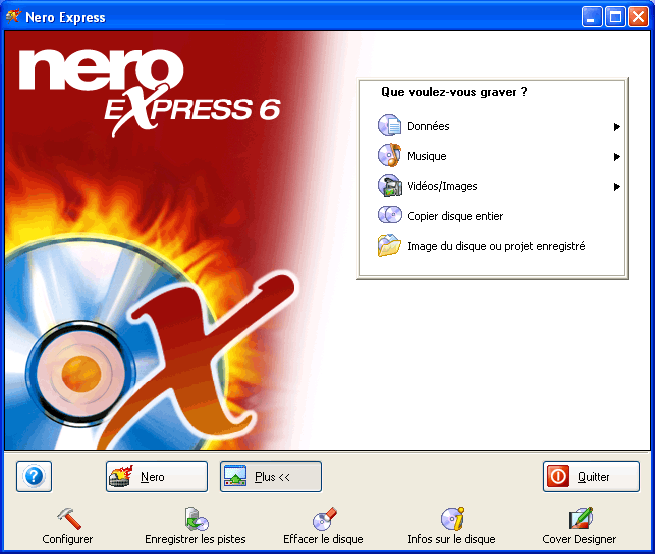Click the Vidéos/Images camera icon

click(x=389, y=187)
